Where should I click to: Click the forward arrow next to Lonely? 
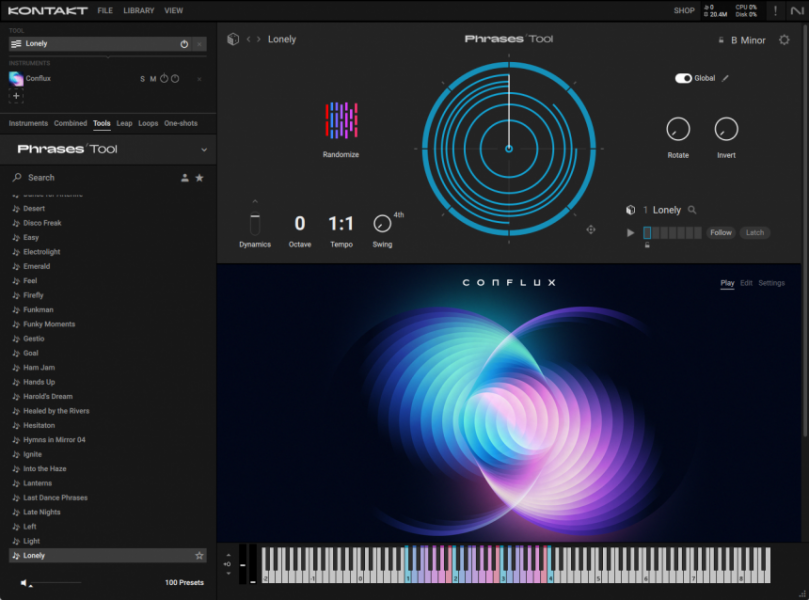(259, 39)
